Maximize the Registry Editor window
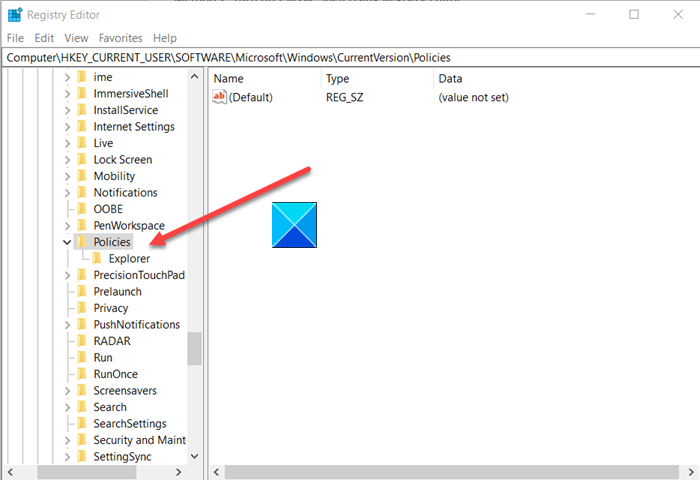Viewport: 700px width, 480px height. [634, 15]
